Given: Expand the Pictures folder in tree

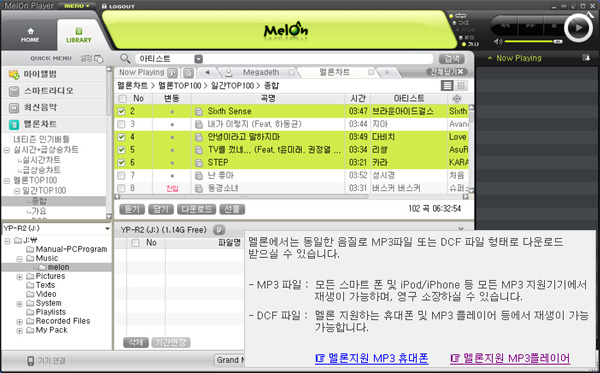Looking at the screenshot, I should [x=20, y=277].
